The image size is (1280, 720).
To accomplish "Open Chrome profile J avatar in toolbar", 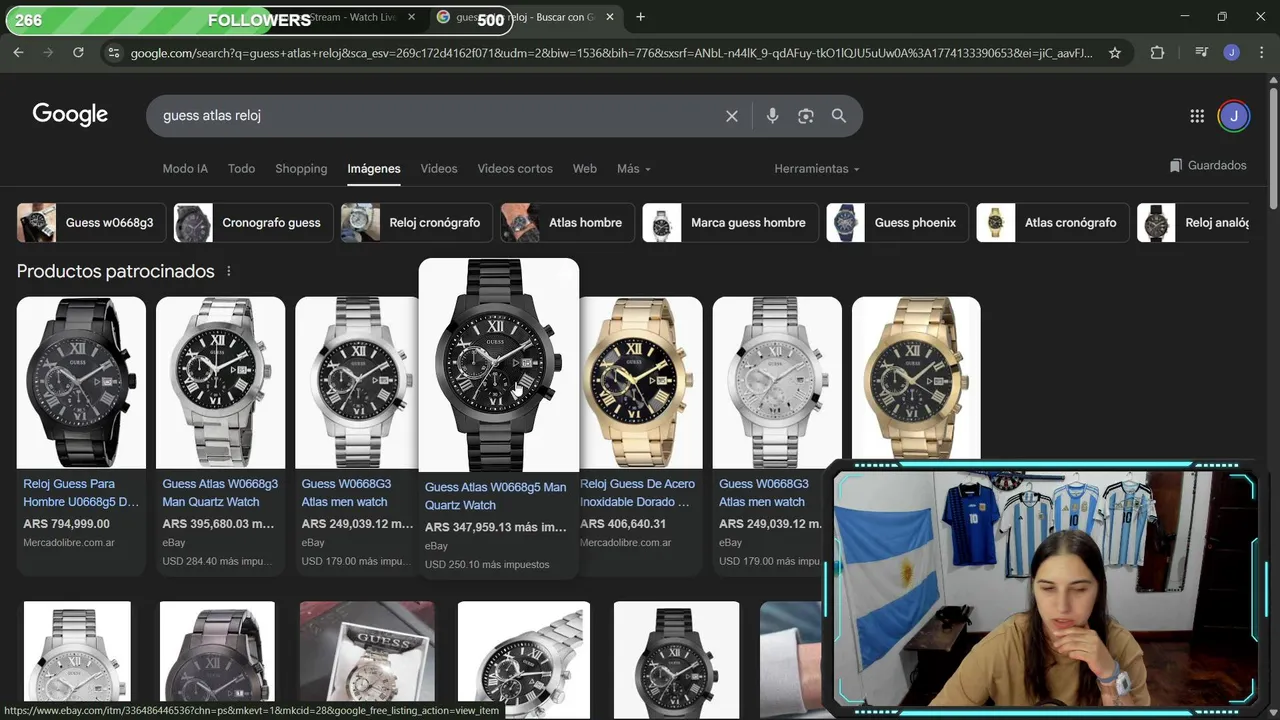I will [1231, 53].
